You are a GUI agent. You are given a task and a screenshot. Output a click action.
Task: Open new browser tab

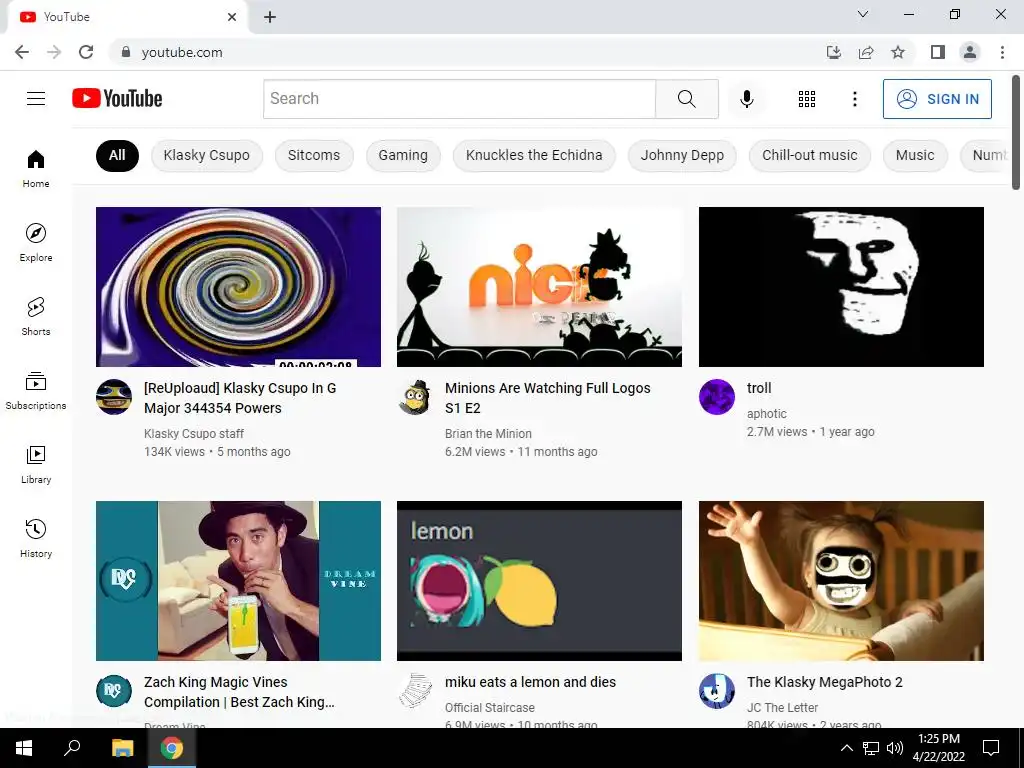point(270,17)
